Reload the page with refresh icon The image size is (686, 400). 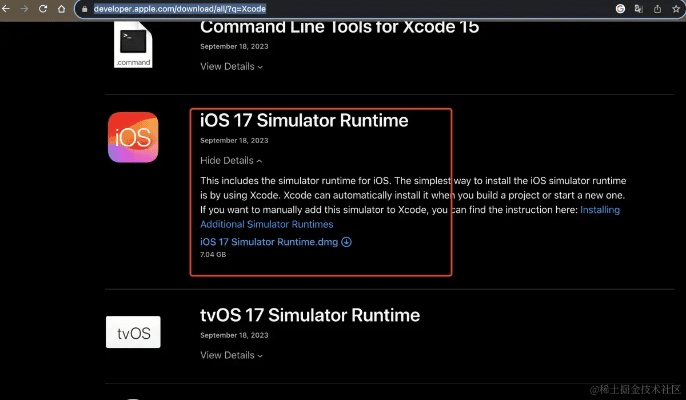tap(43, 8)
